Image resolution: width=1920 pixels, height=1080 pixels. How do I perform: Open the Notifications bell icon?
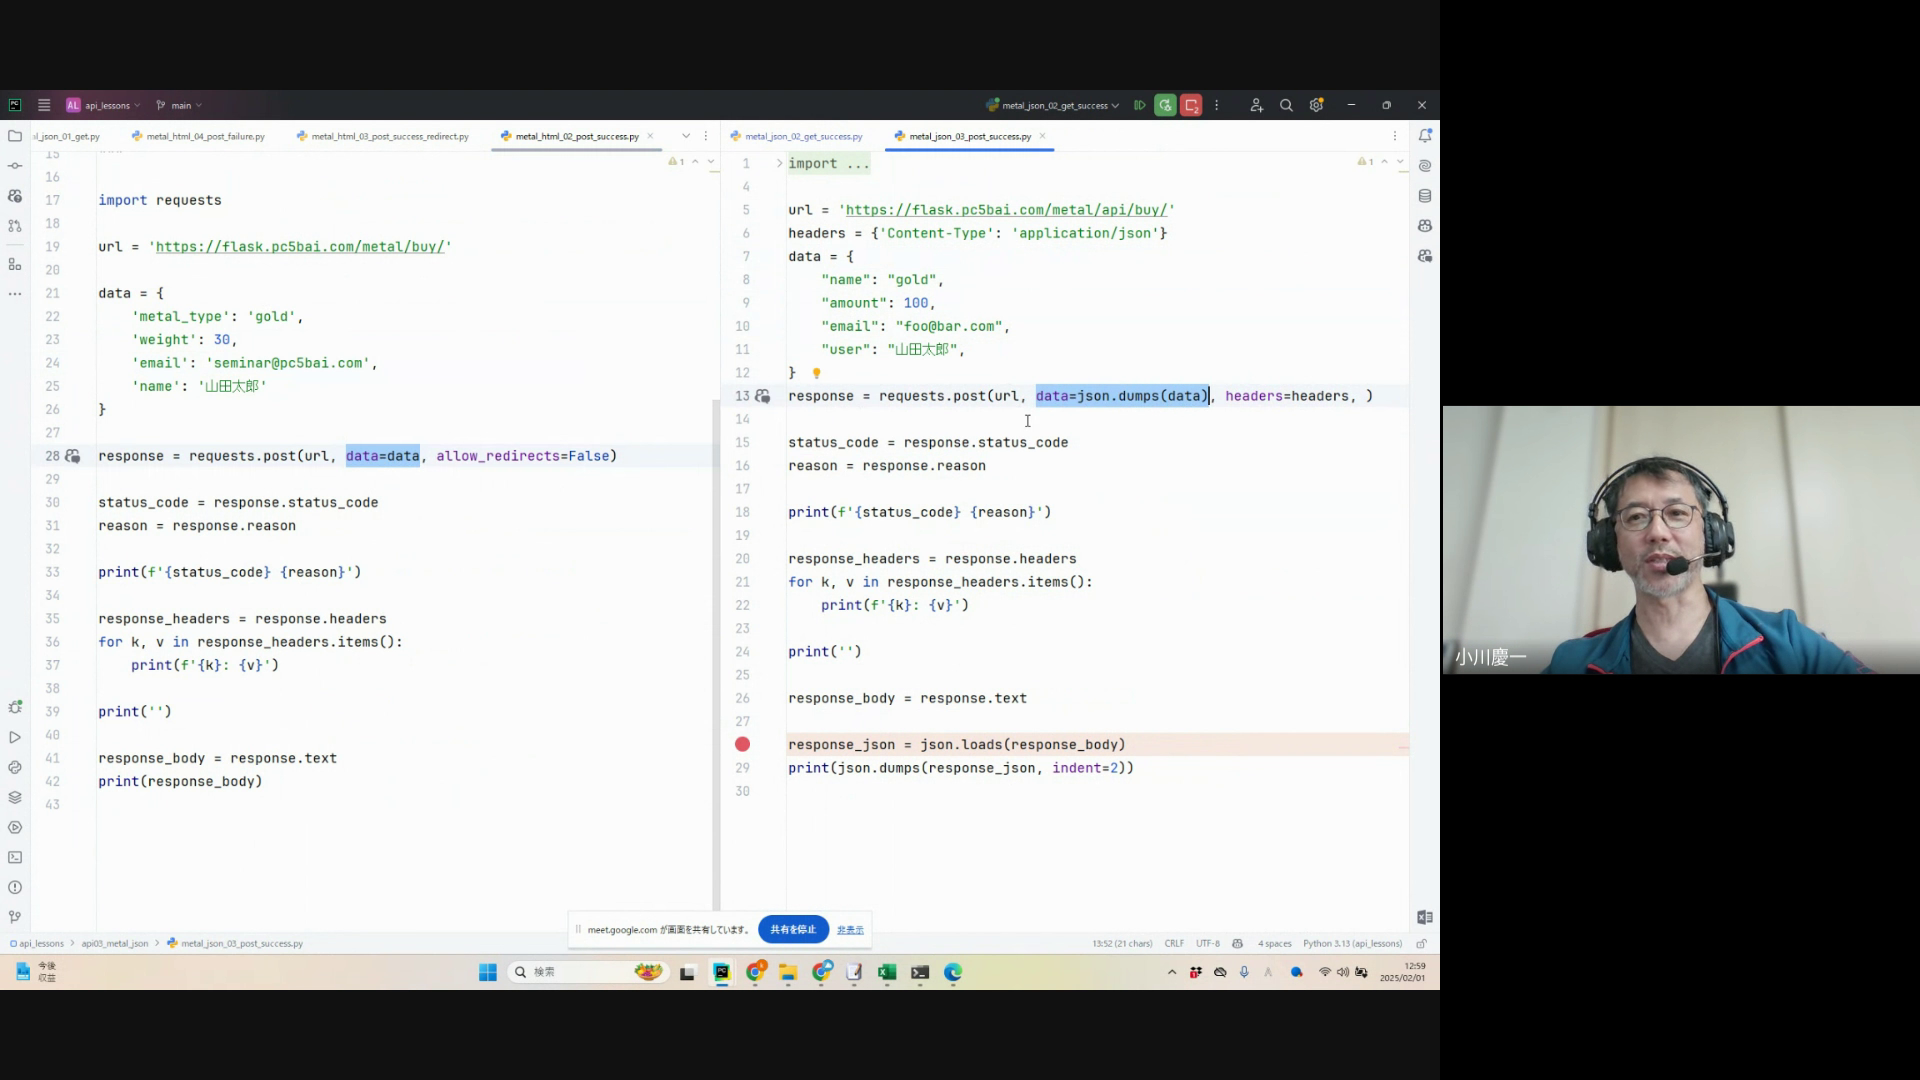coord(1425,136)
